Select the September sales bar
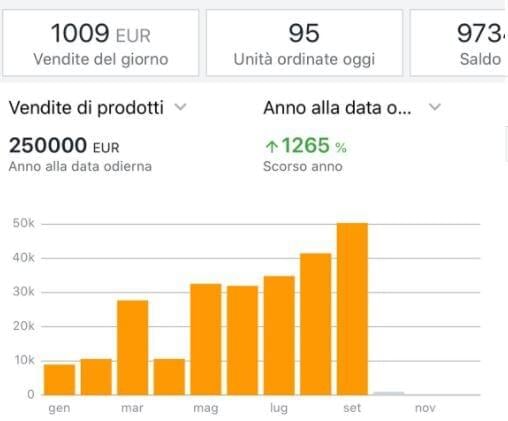Screen dimensions: 508x421 (352, 309)
